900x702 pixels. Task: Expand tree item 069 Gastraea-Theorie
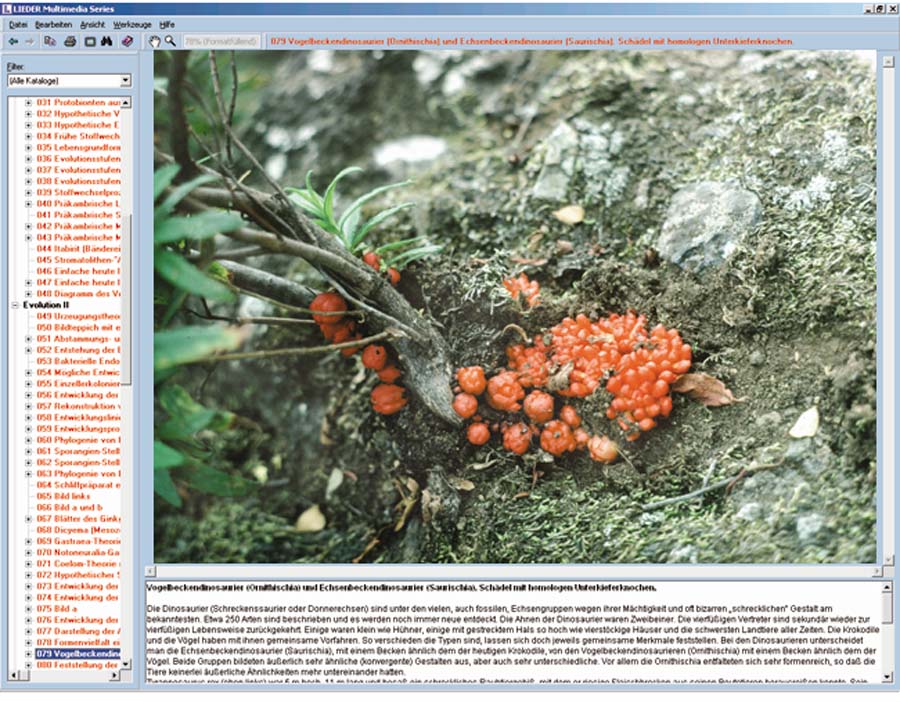click(x=28, y=541)
